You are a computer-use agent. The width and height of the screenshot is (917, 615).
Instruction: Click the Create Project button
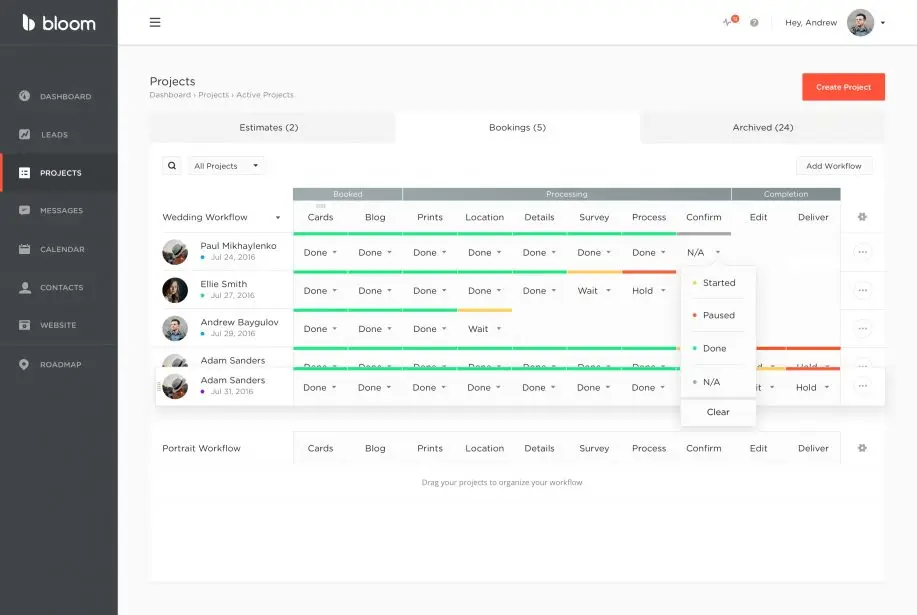pos(843,87)
